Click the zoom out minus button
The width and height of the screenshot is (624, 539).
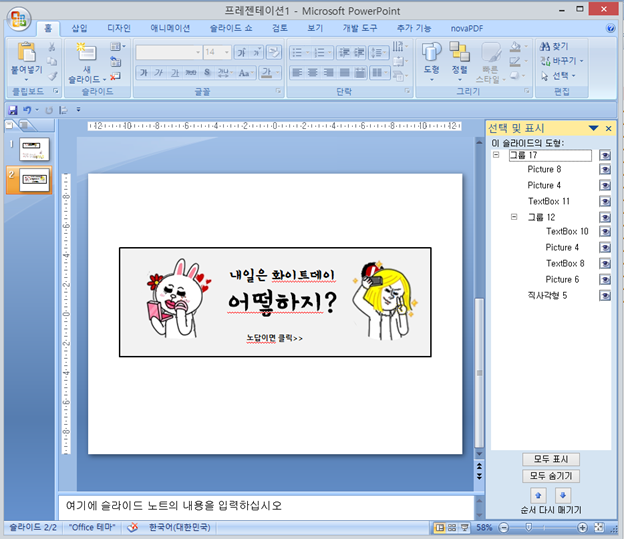click(x=504, y=528)
